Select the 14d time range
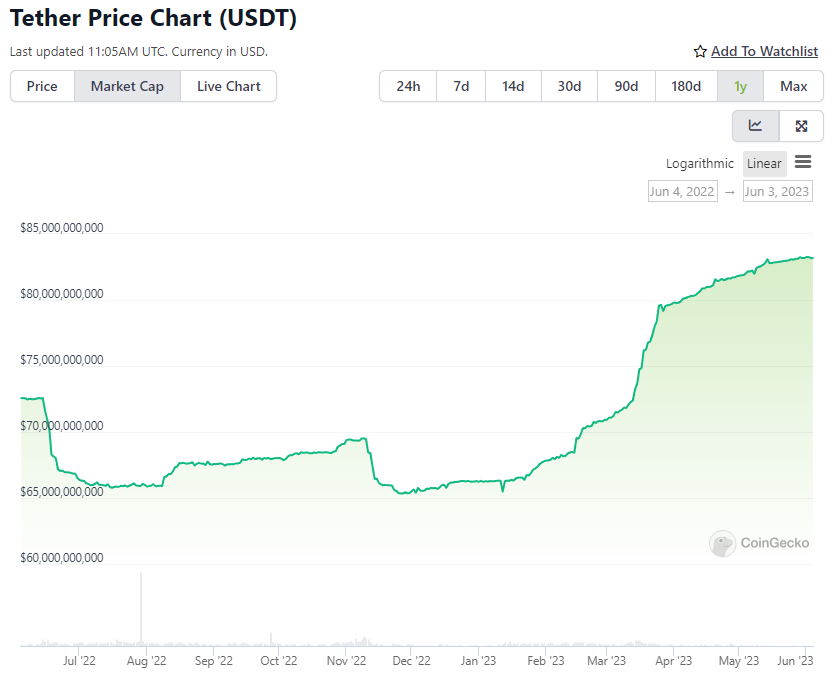The image size is (840, 679). coord(513,86)
